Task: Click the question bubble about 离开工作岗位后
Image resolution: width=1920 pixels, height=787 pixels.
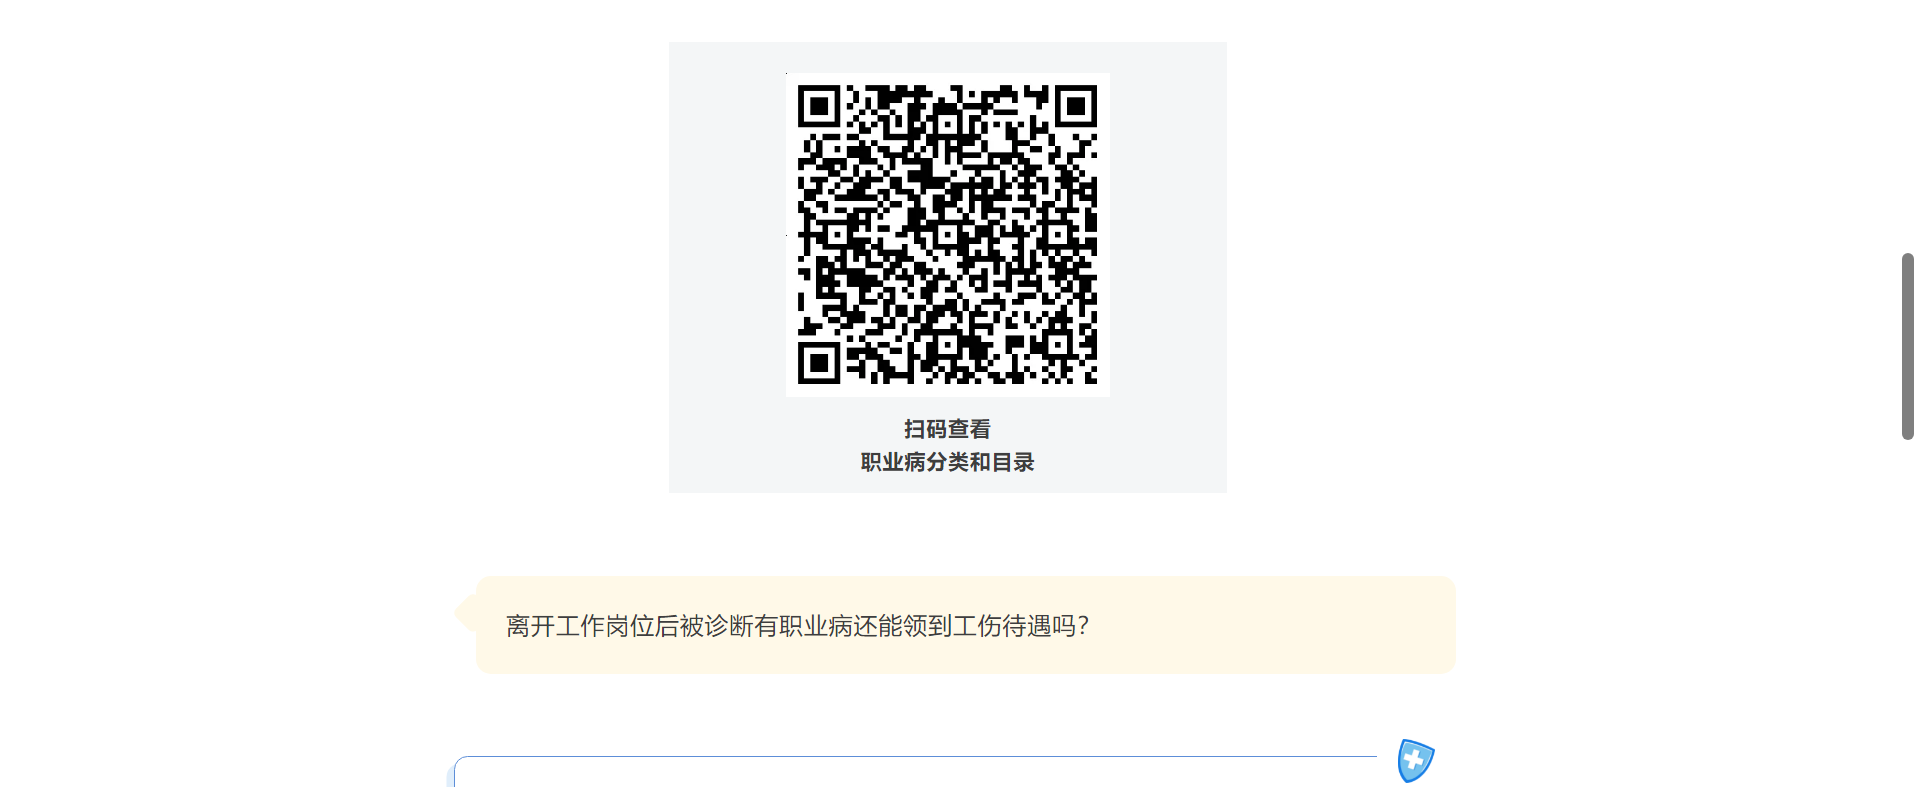Action: tap(965, 625)
